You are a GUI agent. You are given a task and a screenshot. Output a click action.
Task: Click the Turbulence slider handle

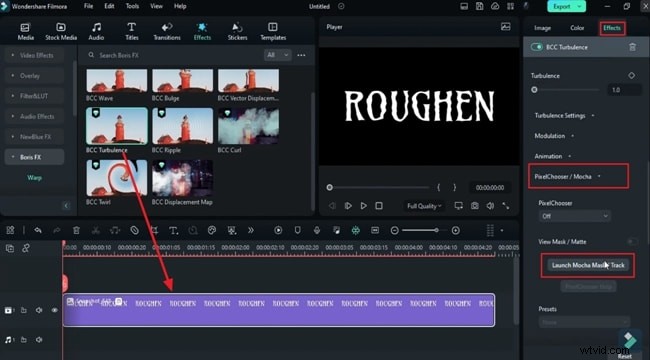pos(534,90)
